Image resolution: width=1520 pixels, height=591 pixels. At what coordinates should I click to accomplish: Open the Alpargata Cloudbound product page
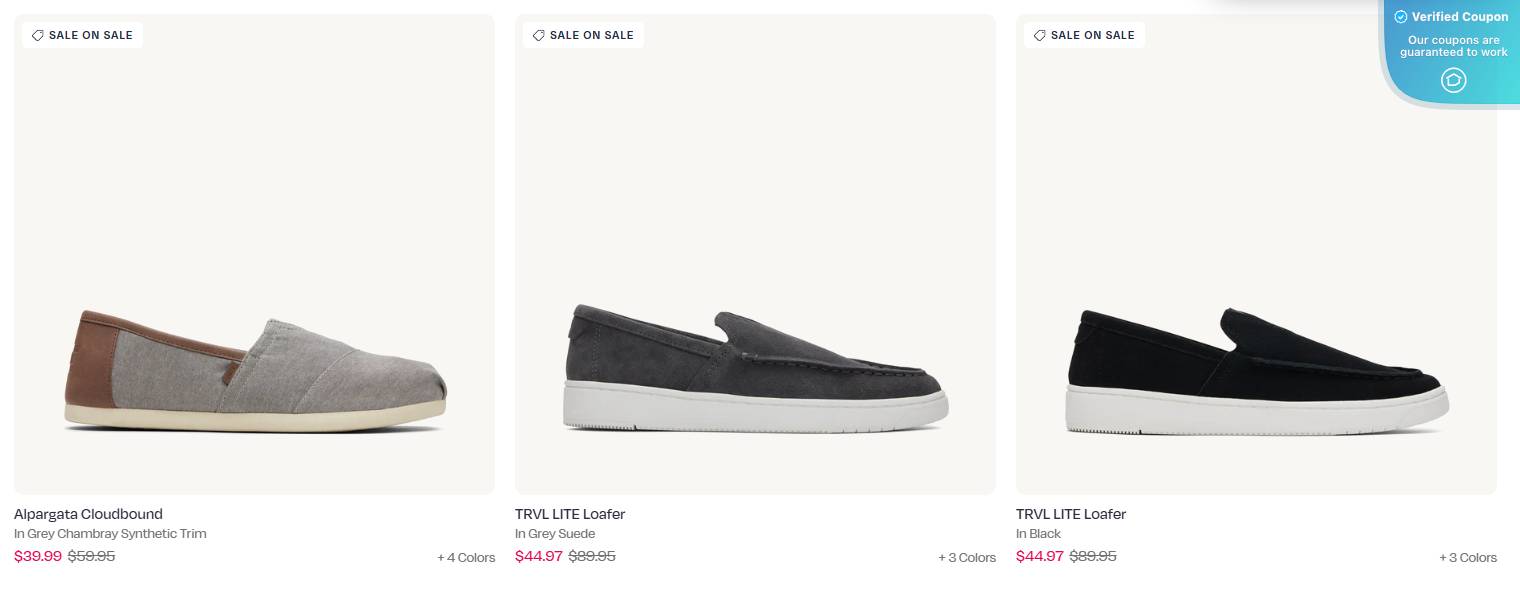click(88, 514)
